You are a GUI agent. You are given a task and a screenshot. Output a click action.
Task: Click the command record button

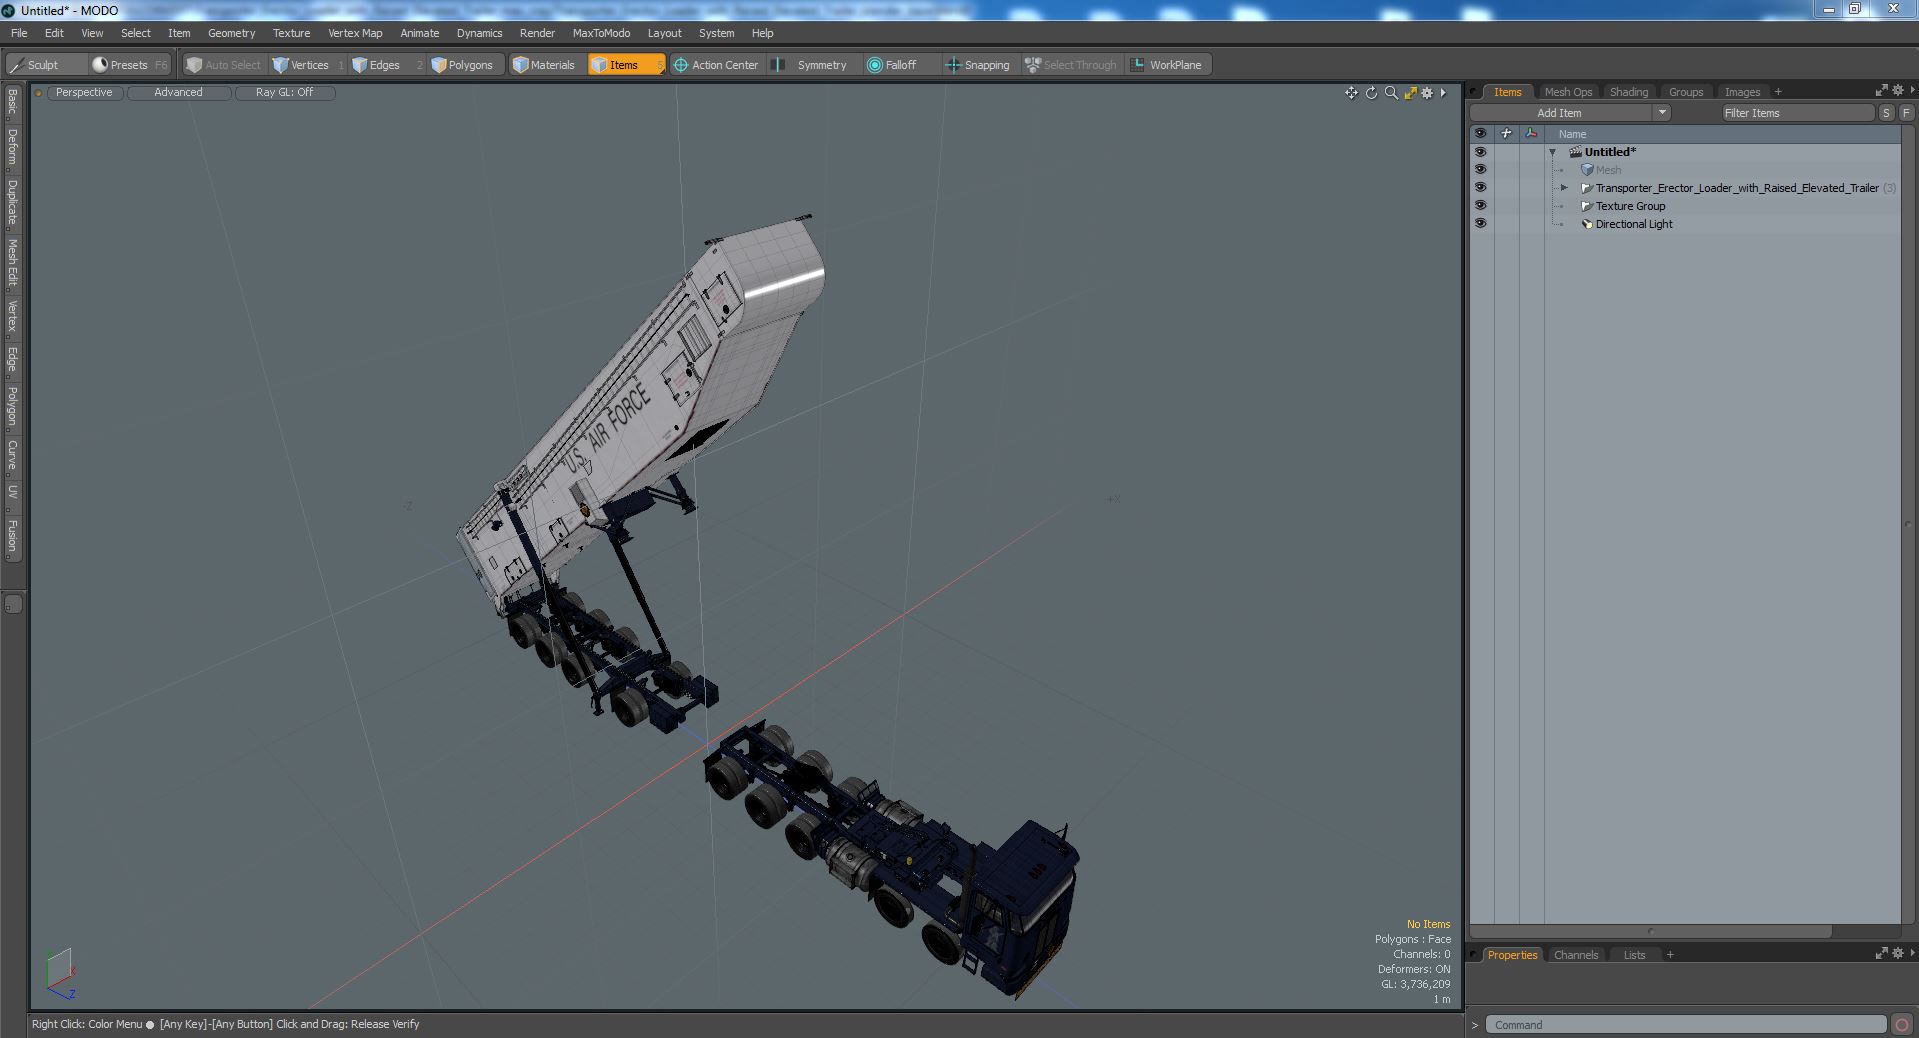click(x=1901, y=1025)
